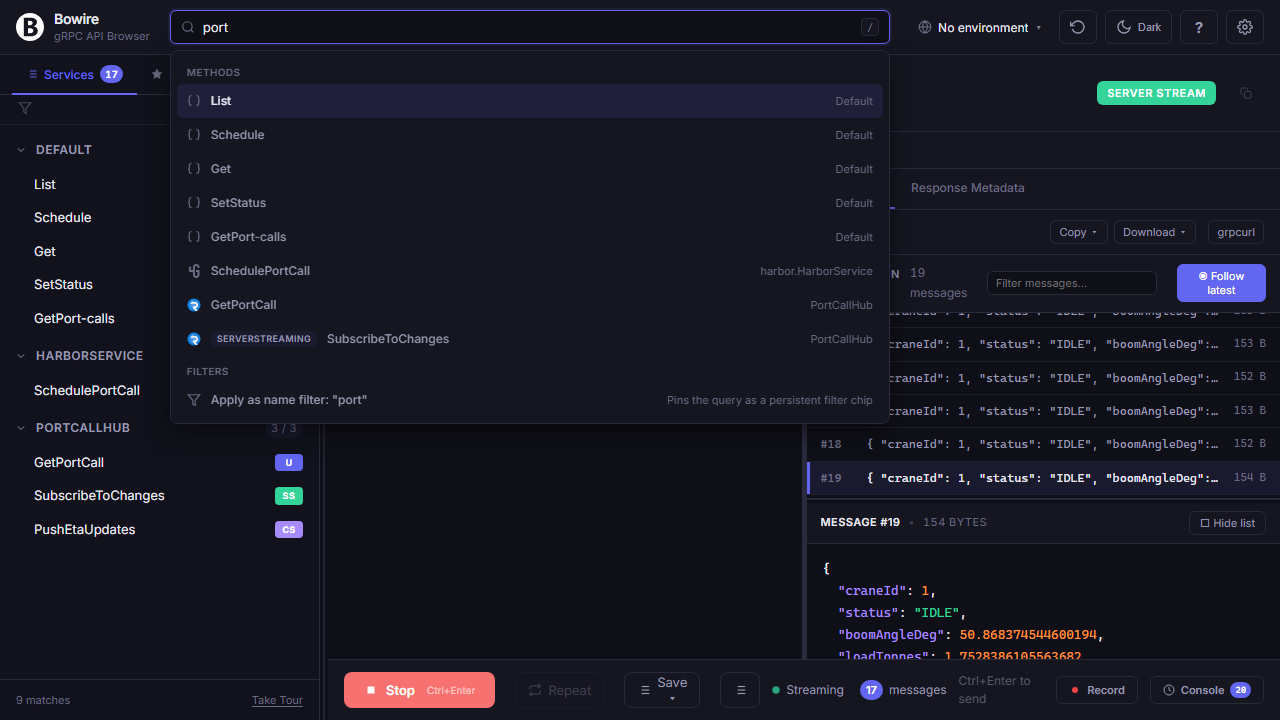The width and height of the screenshot is (1280, 720).
Task: Click the copy icon beside Server Stream badge
Action: tap(1246, 93)
